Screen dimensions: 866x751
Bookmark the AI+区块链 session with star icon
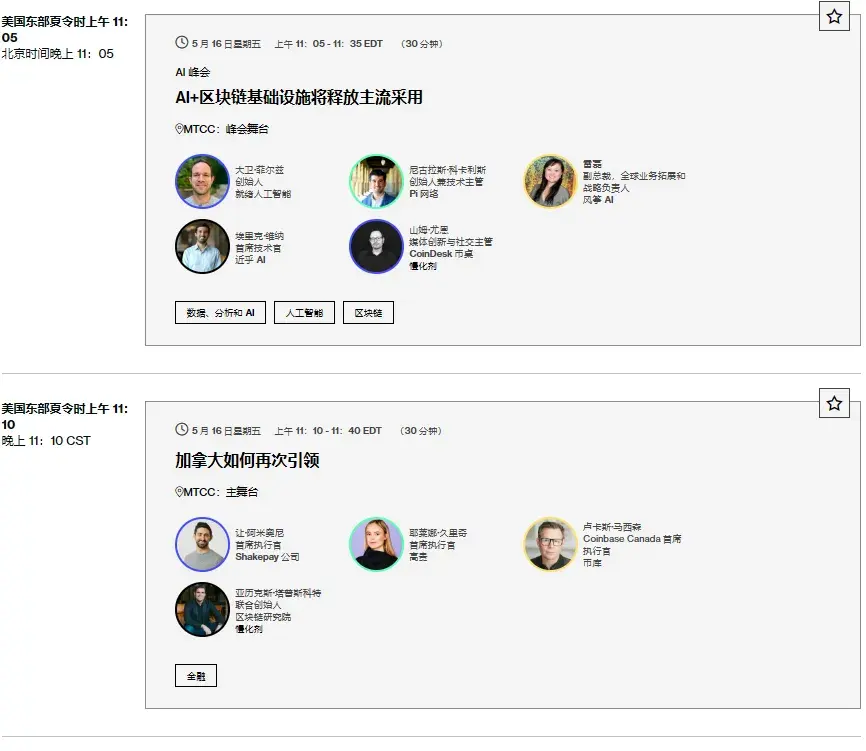[834, 16]
